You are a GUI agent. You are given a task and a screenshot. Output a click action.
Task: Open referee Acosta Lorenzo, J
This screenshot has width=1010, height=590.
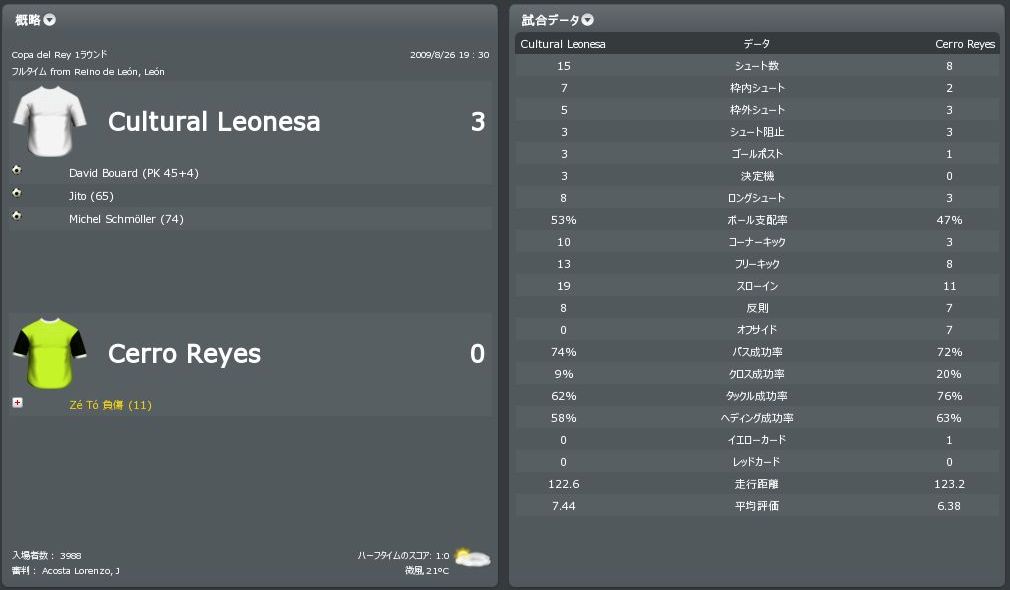(x=80, y=571)
